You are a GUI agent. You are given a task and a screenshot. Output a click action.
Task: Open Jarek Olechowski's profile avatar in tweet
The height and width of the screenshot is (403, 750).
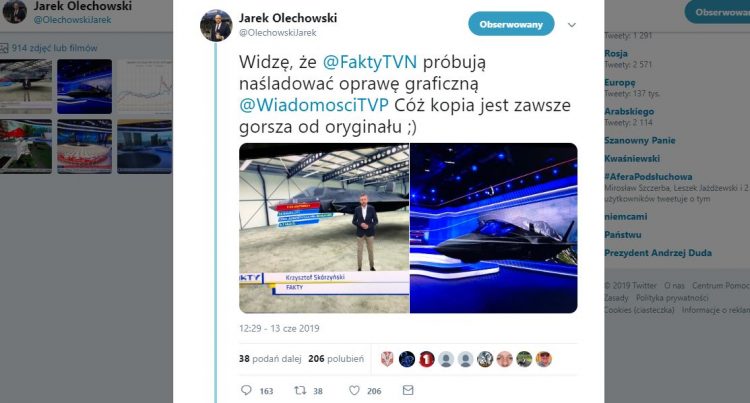tap(216, 25)
